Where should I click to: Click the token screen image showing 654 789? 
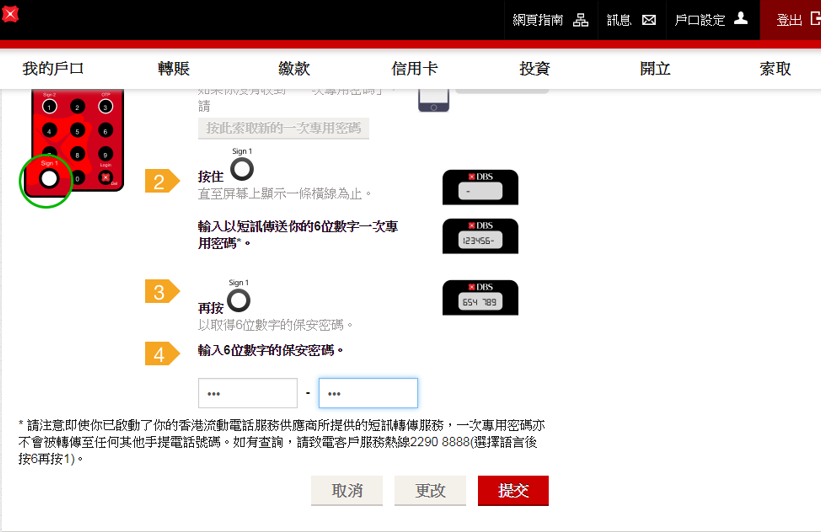click(480, 298)
